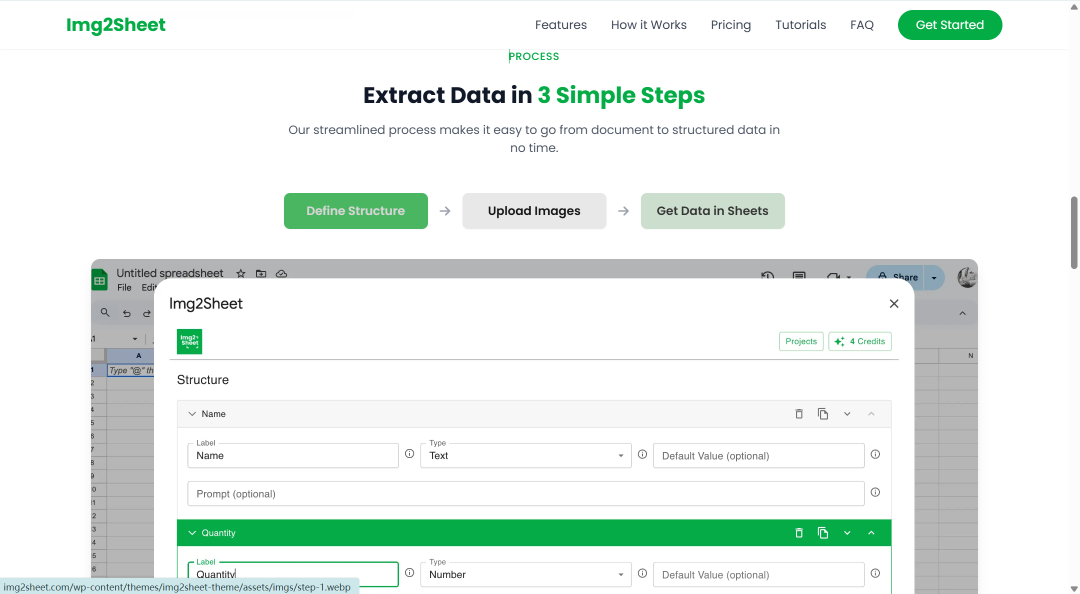The height and width of the screenshot is (594, 1080).
Task: Open the comments icon in Sheets header
Action: (x=799, y=276)
